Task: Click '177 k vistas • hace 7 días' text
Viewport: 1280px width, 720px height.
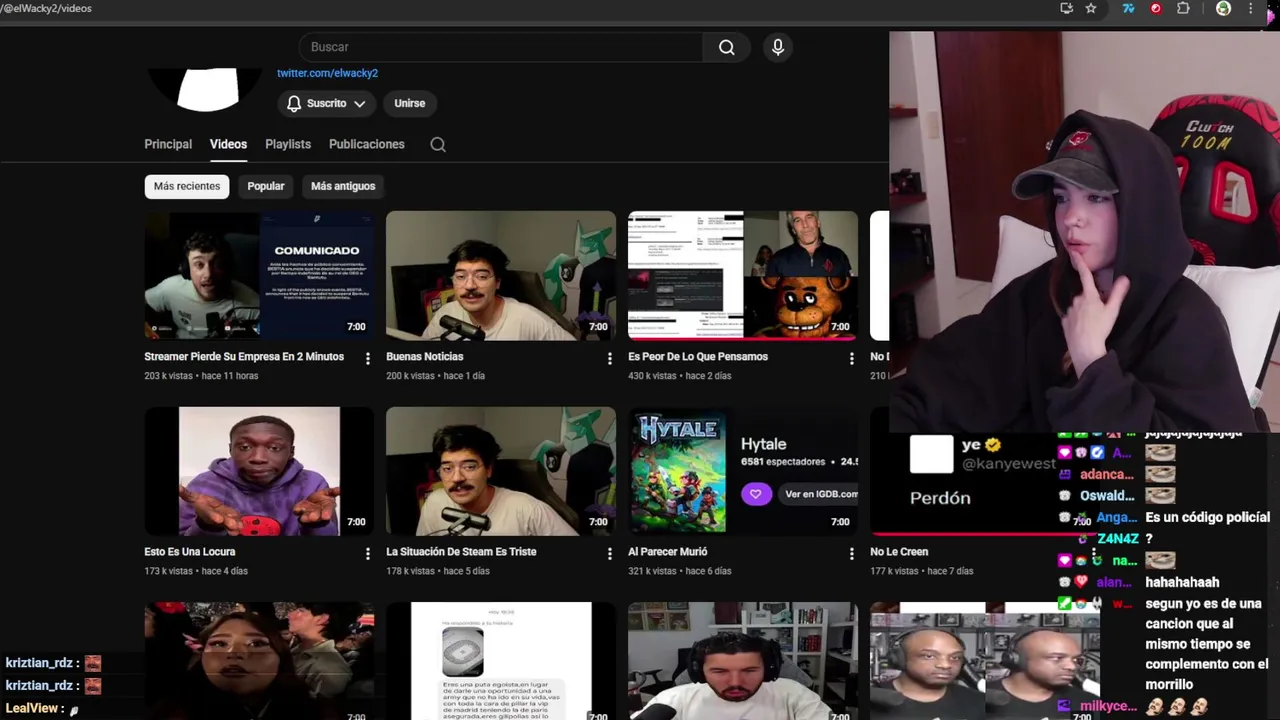Action: pos(922,571)
